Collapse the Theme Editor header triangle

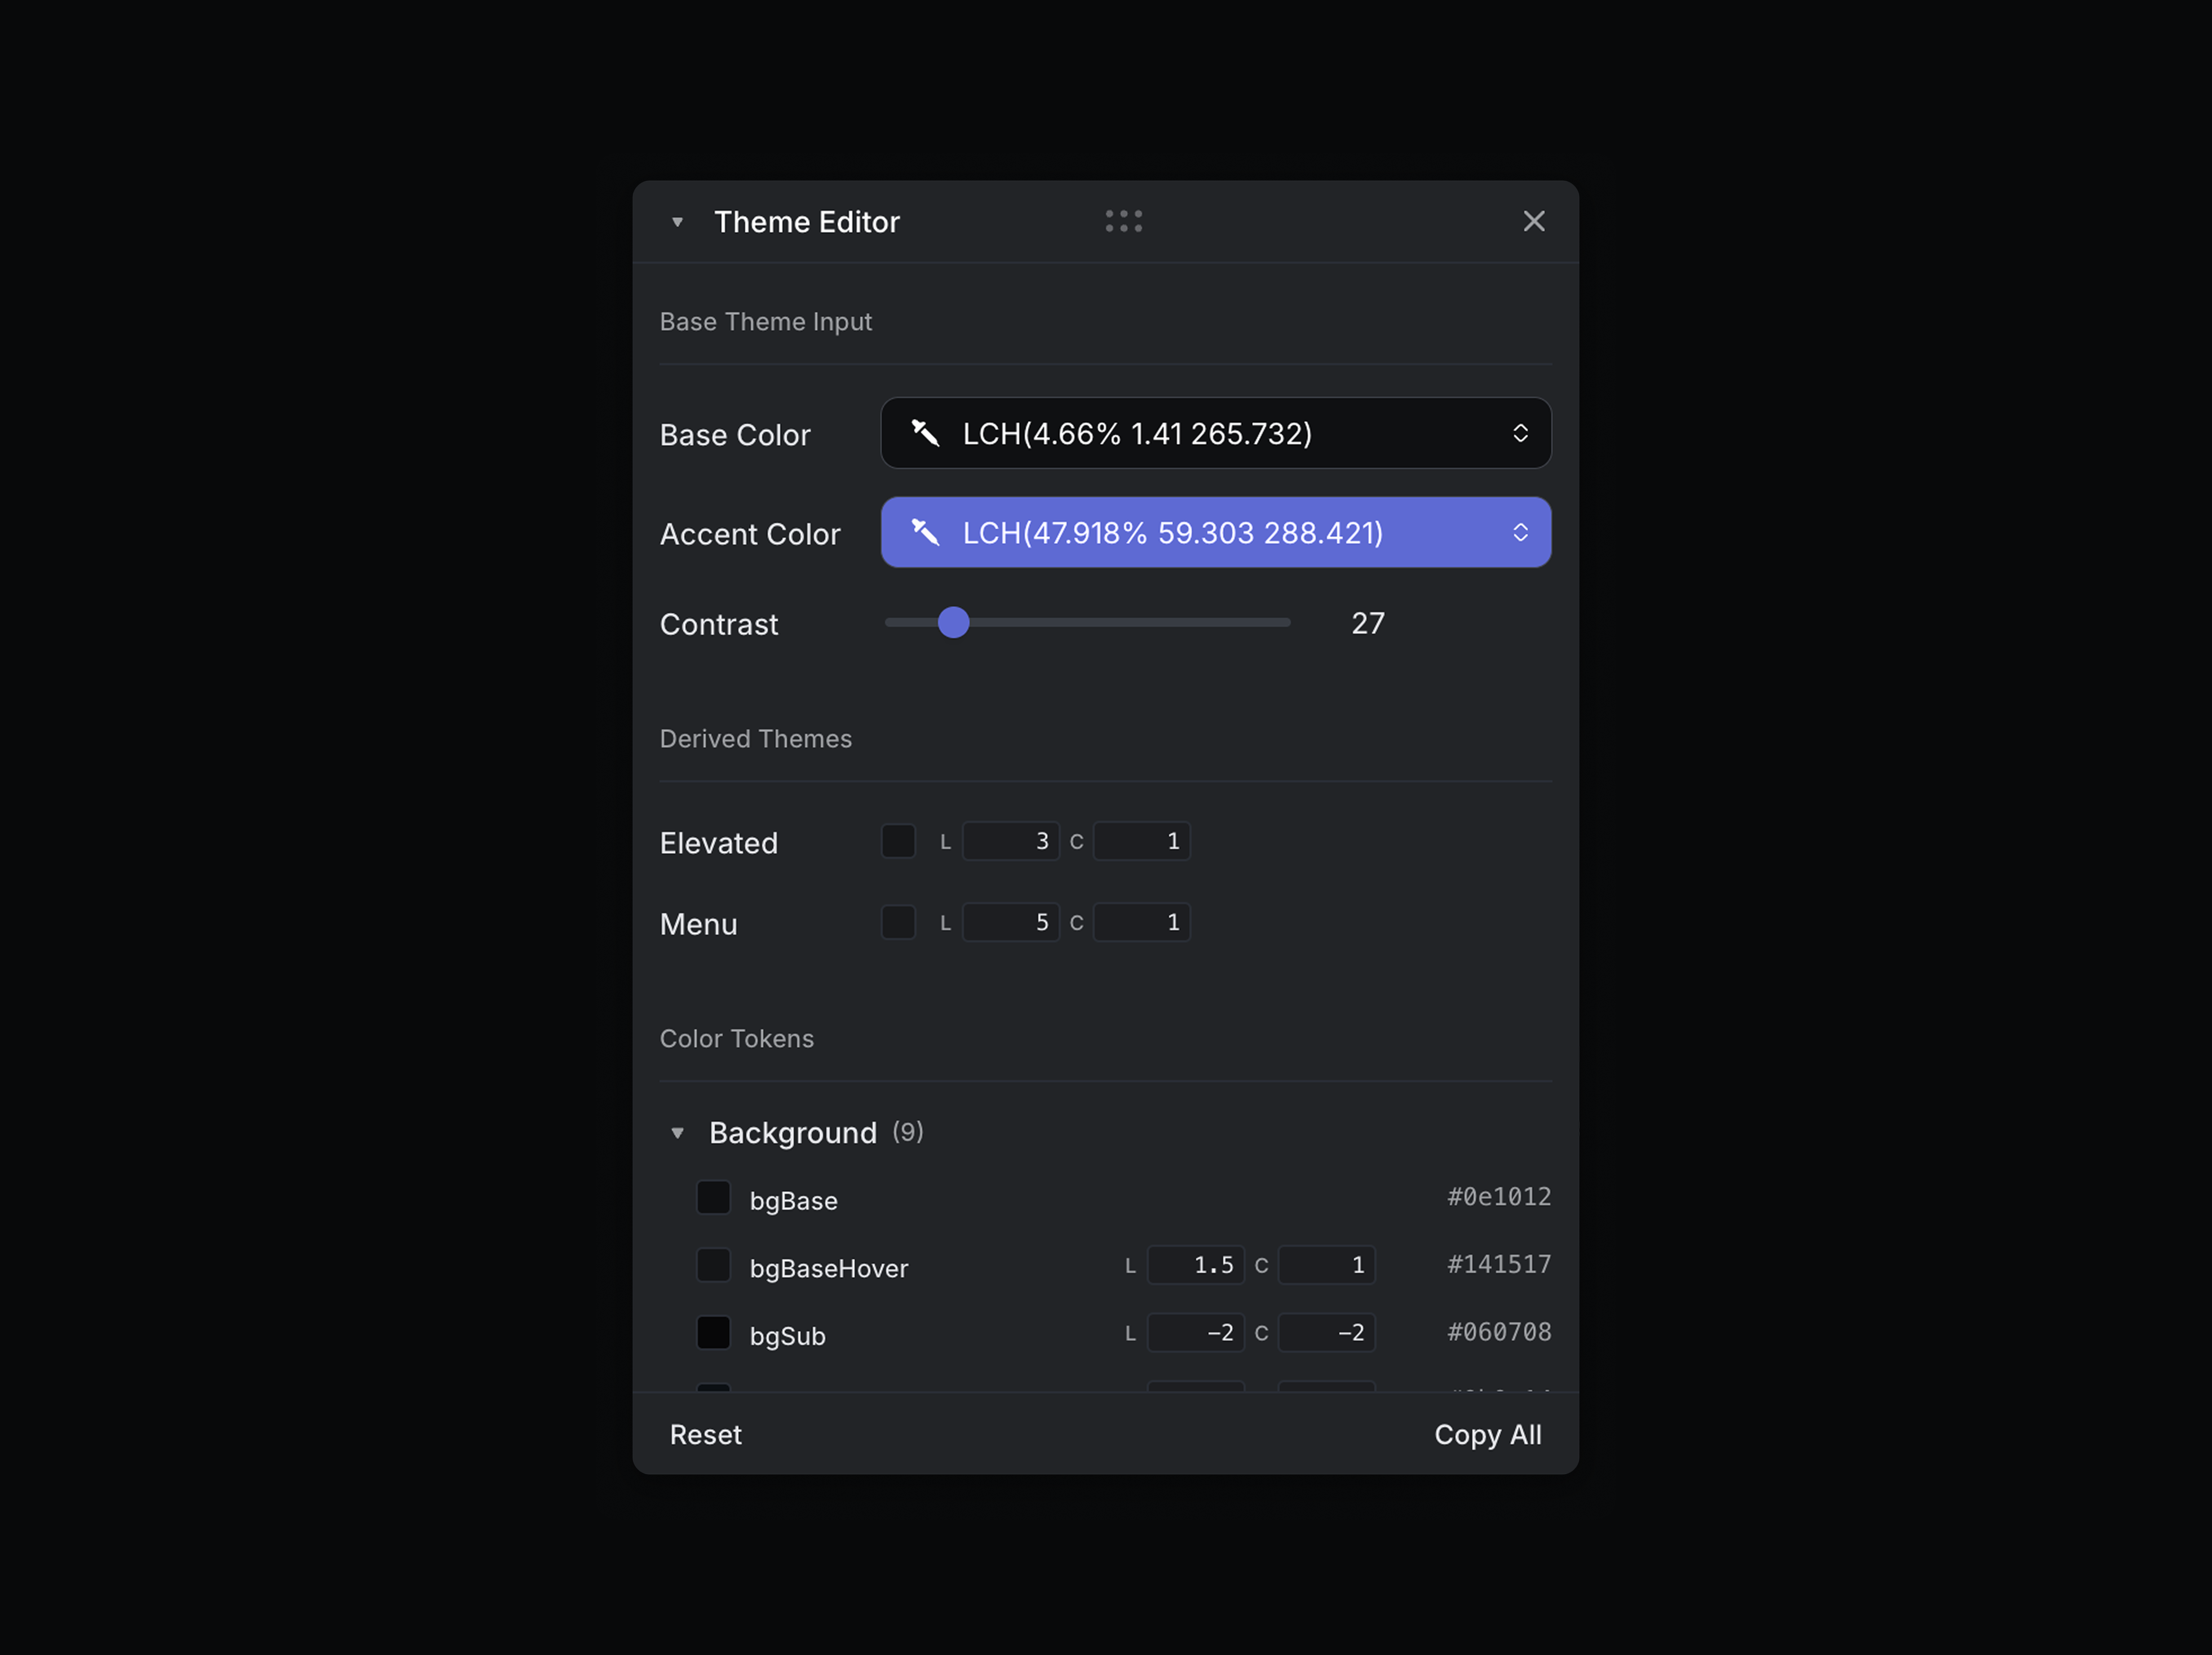tap(677, 222)
